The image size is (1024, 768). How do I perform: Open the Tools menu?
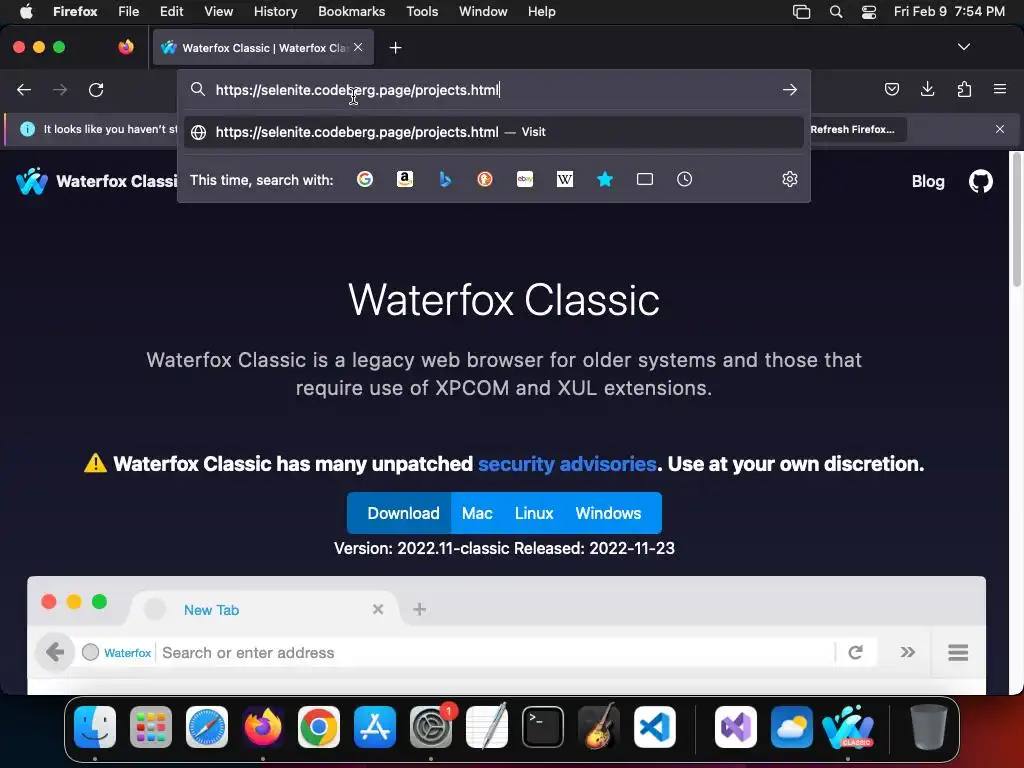pos(422,12)
